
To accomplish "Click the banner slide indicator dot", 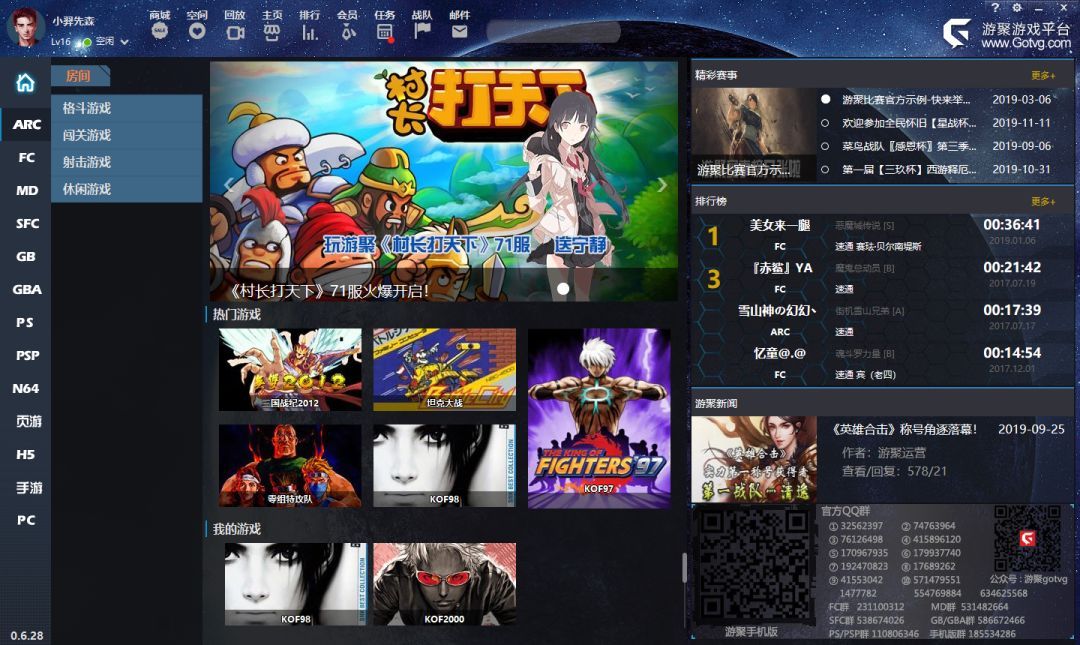I will point(563,289).
